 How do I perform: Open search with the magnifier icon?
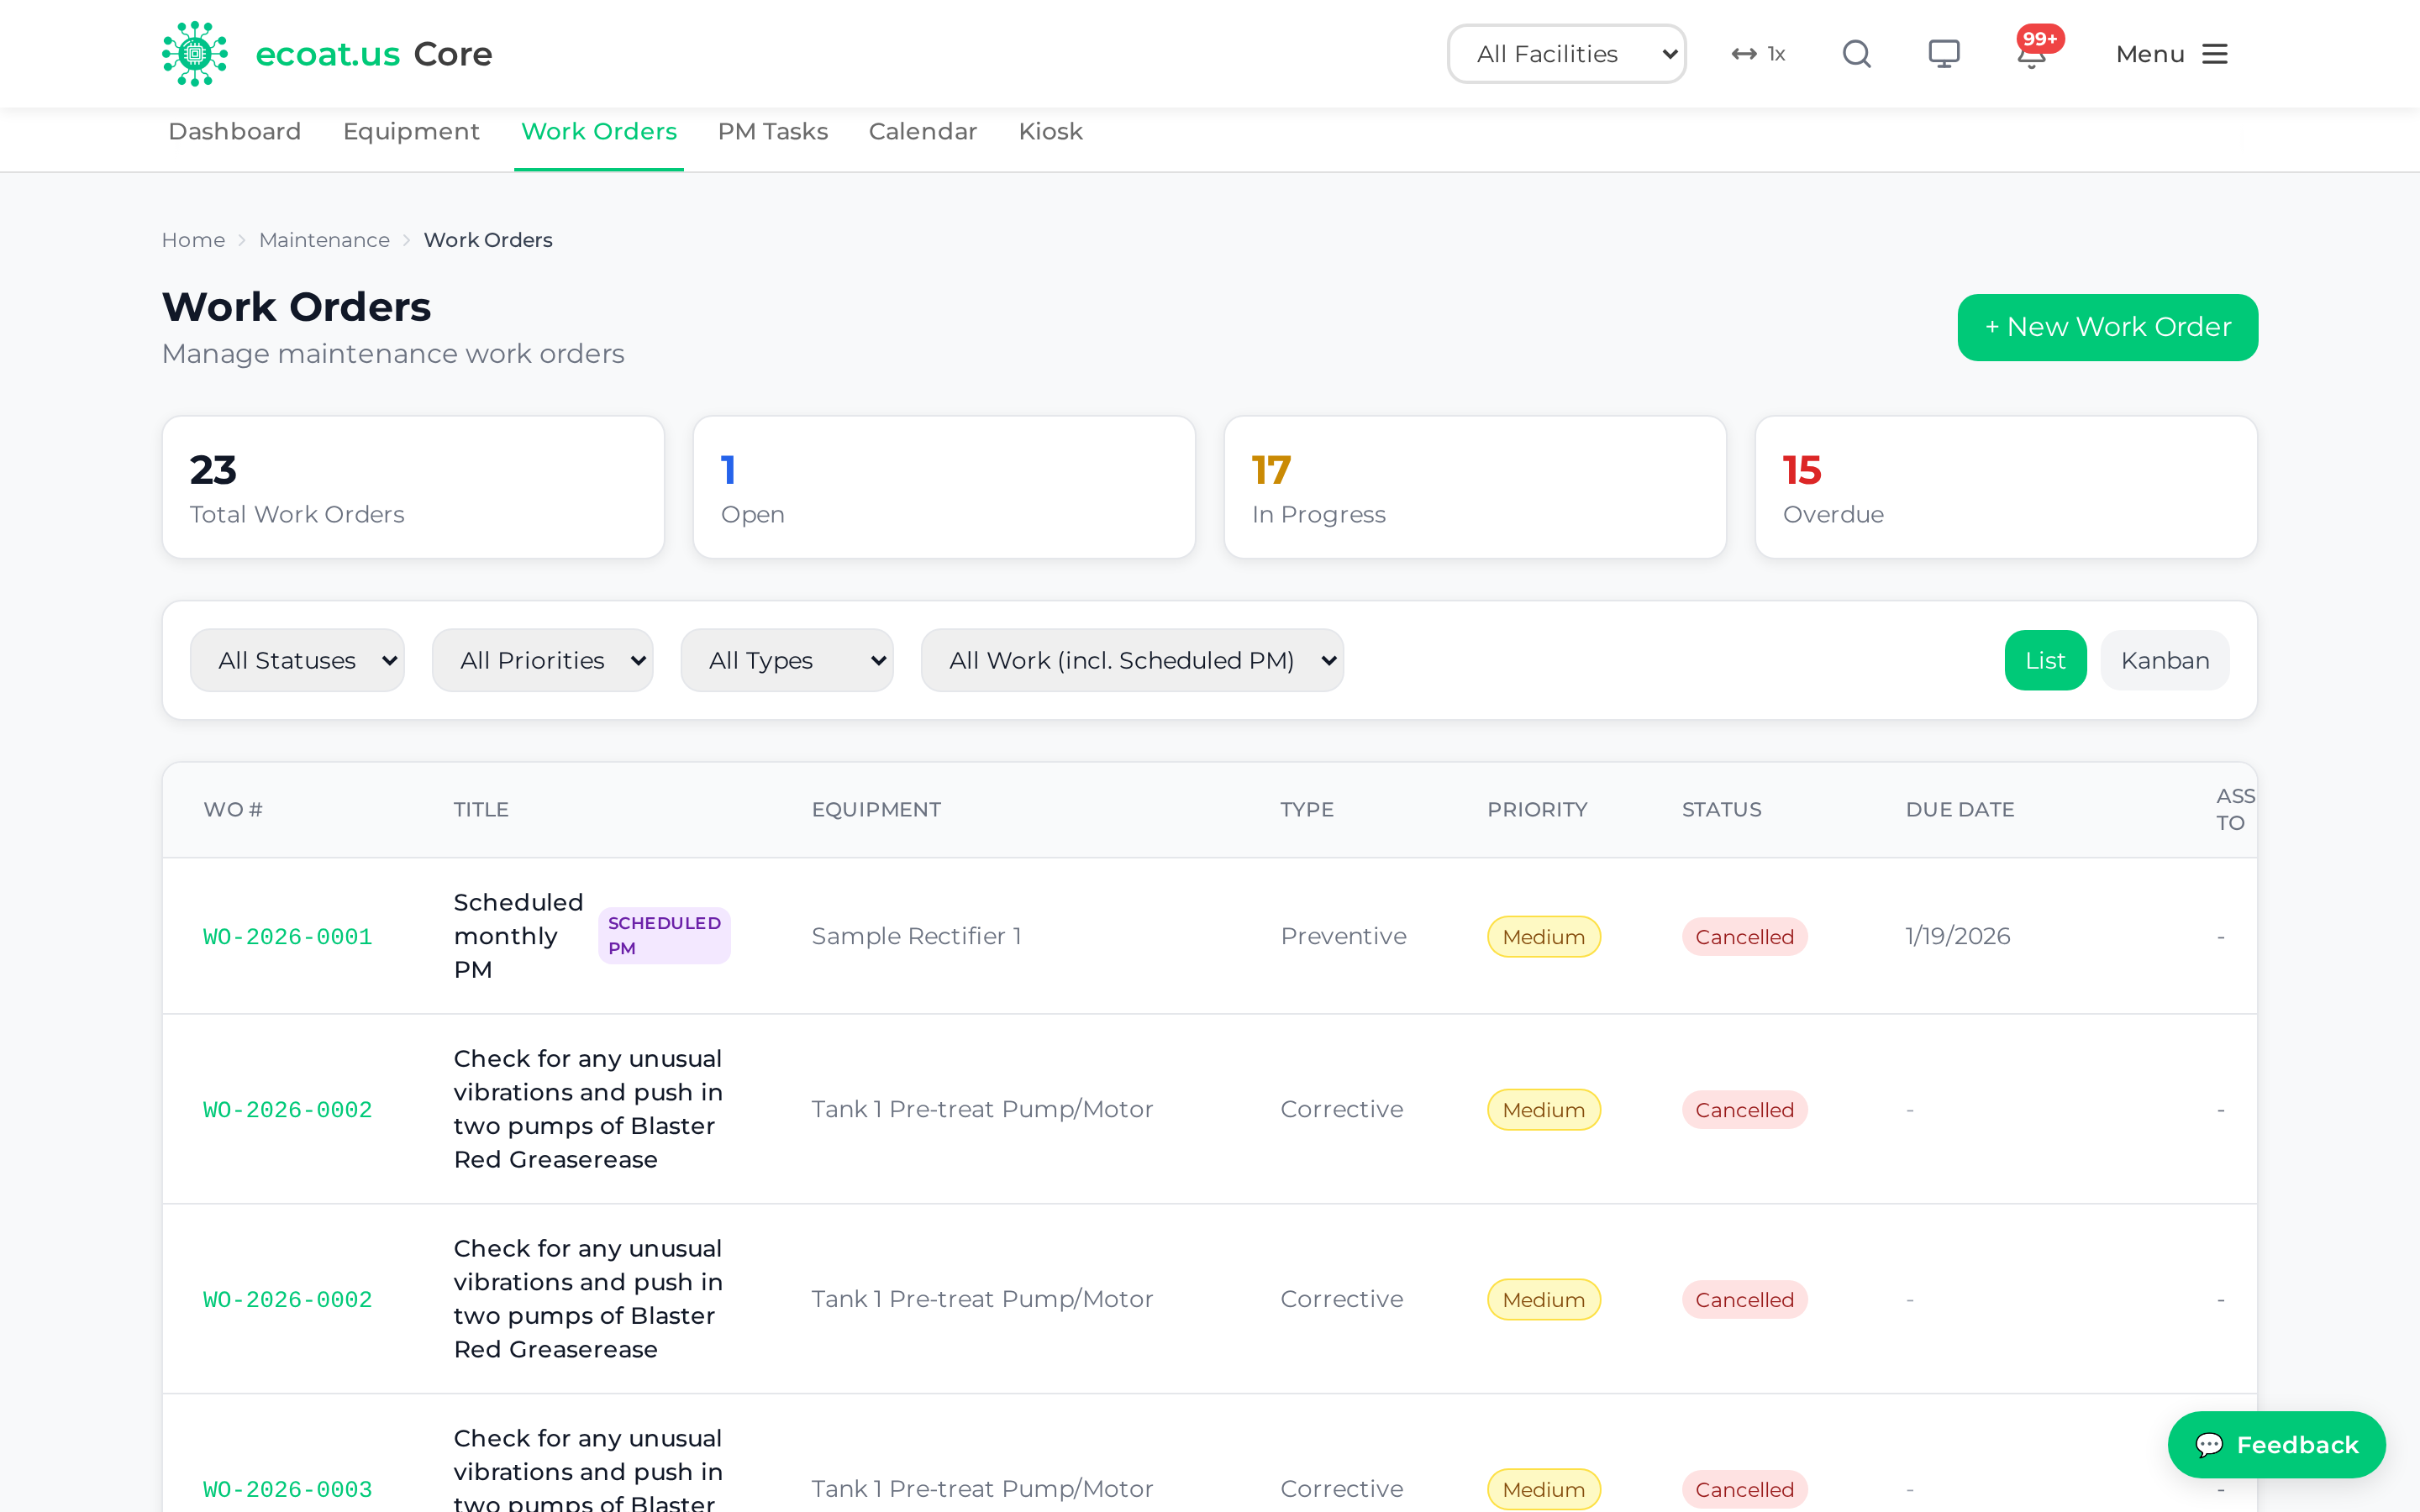pos(1857,54)
